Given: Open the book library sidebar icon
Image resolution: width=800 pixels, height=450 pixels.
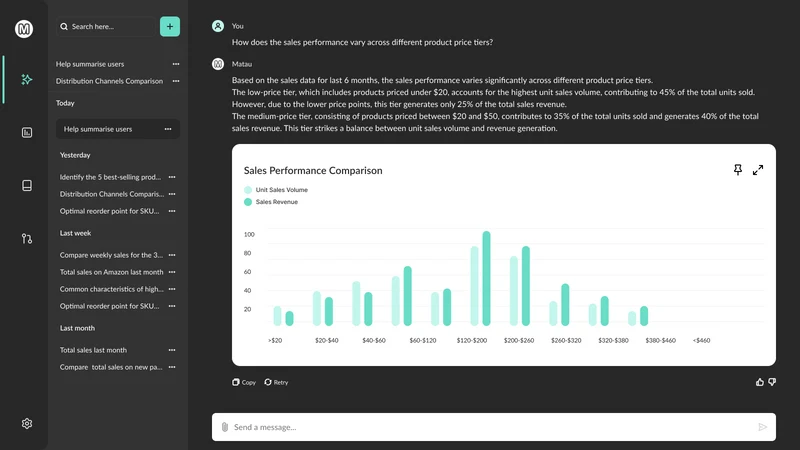Looking at the screenshot, I should point(27,185).
